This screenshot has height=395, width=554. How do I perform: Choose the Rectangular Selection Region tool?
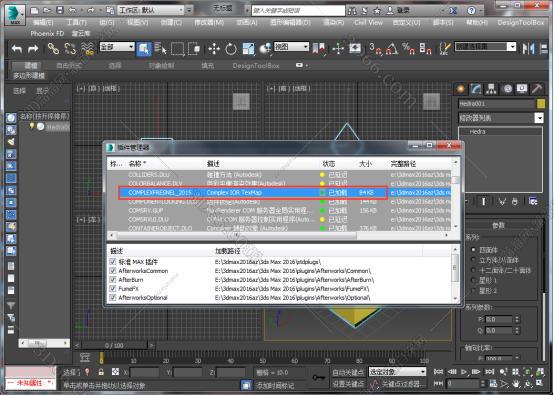click(177, 49)
